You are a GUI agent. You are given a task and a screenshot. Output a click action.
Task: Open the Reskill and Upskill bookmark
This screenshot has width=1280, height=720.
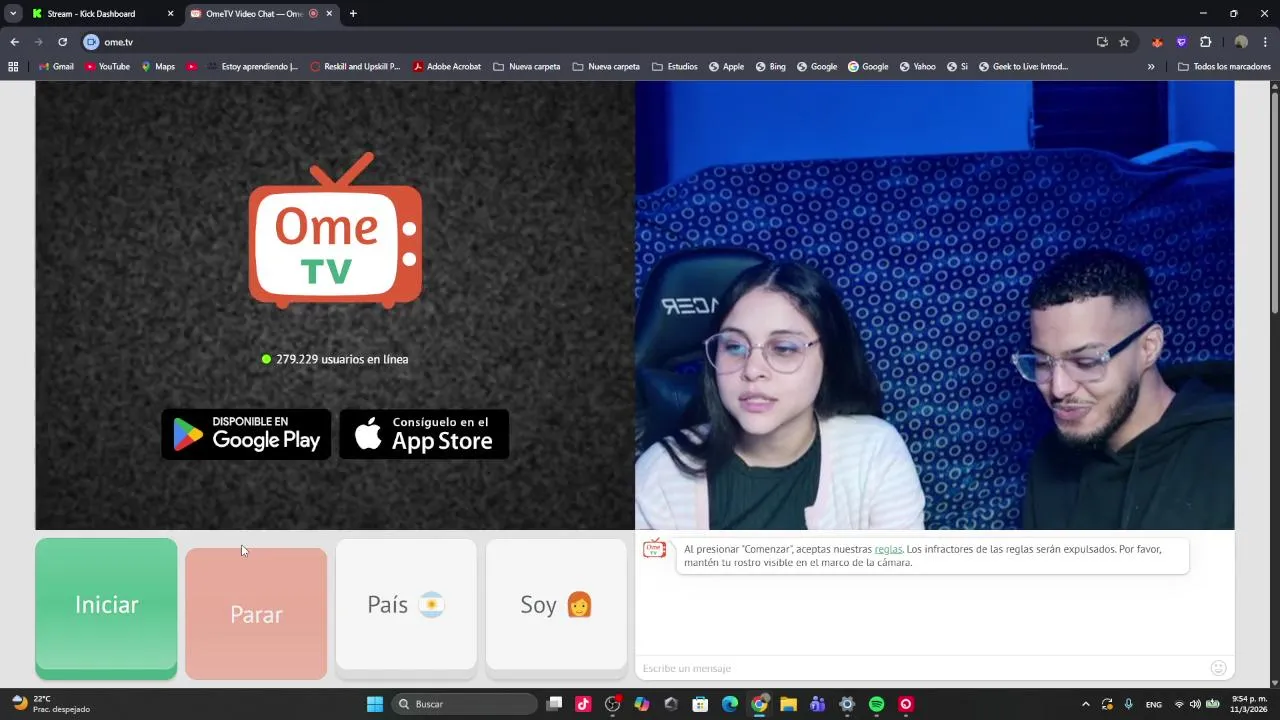355,67
